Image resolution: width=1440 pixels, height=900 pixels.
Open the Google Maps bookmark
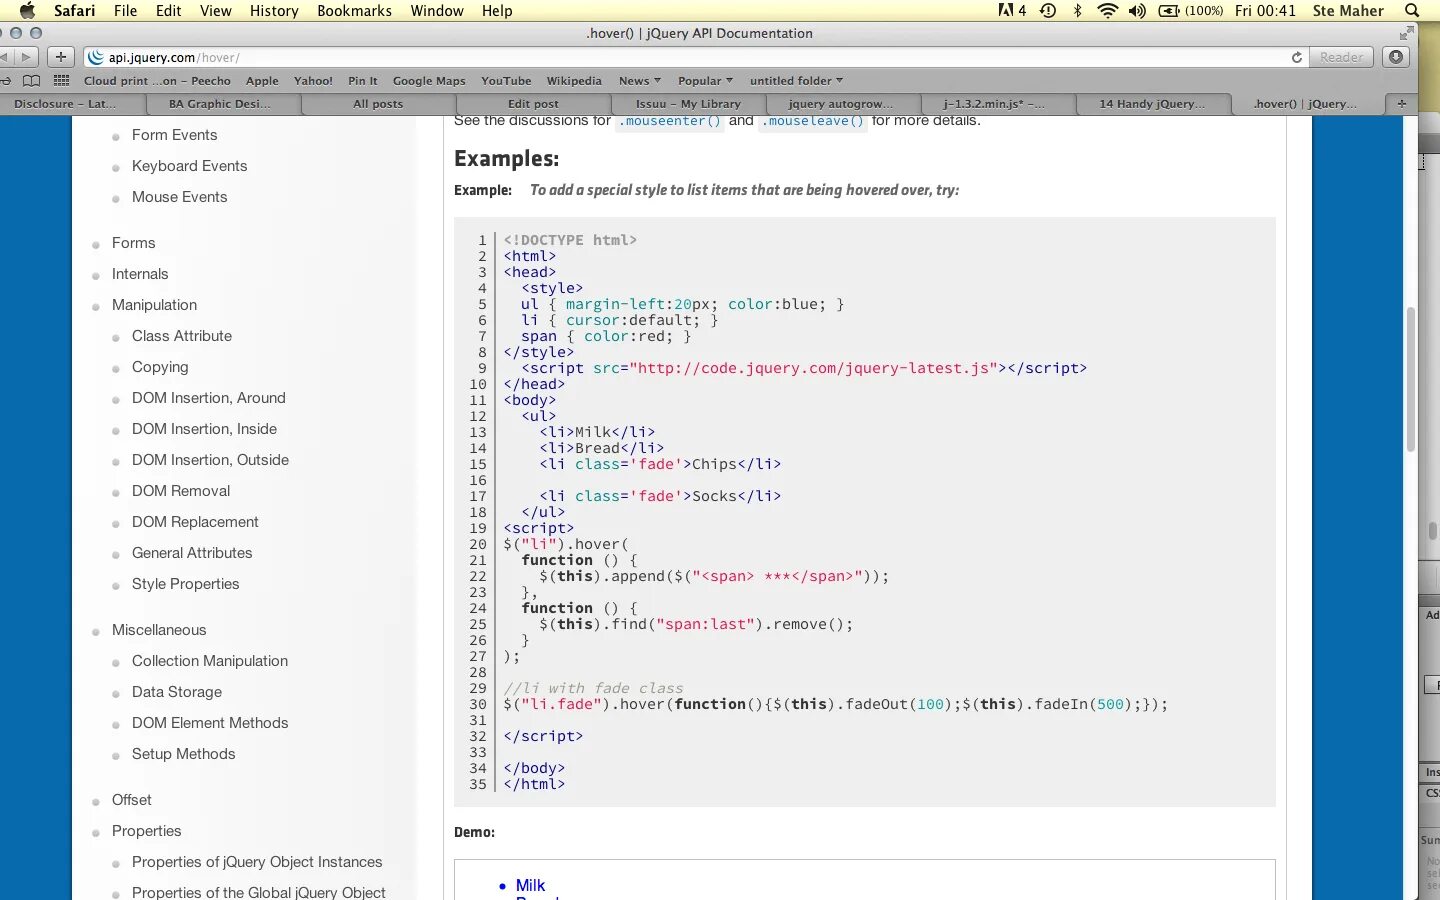click(x=429, y=81)
